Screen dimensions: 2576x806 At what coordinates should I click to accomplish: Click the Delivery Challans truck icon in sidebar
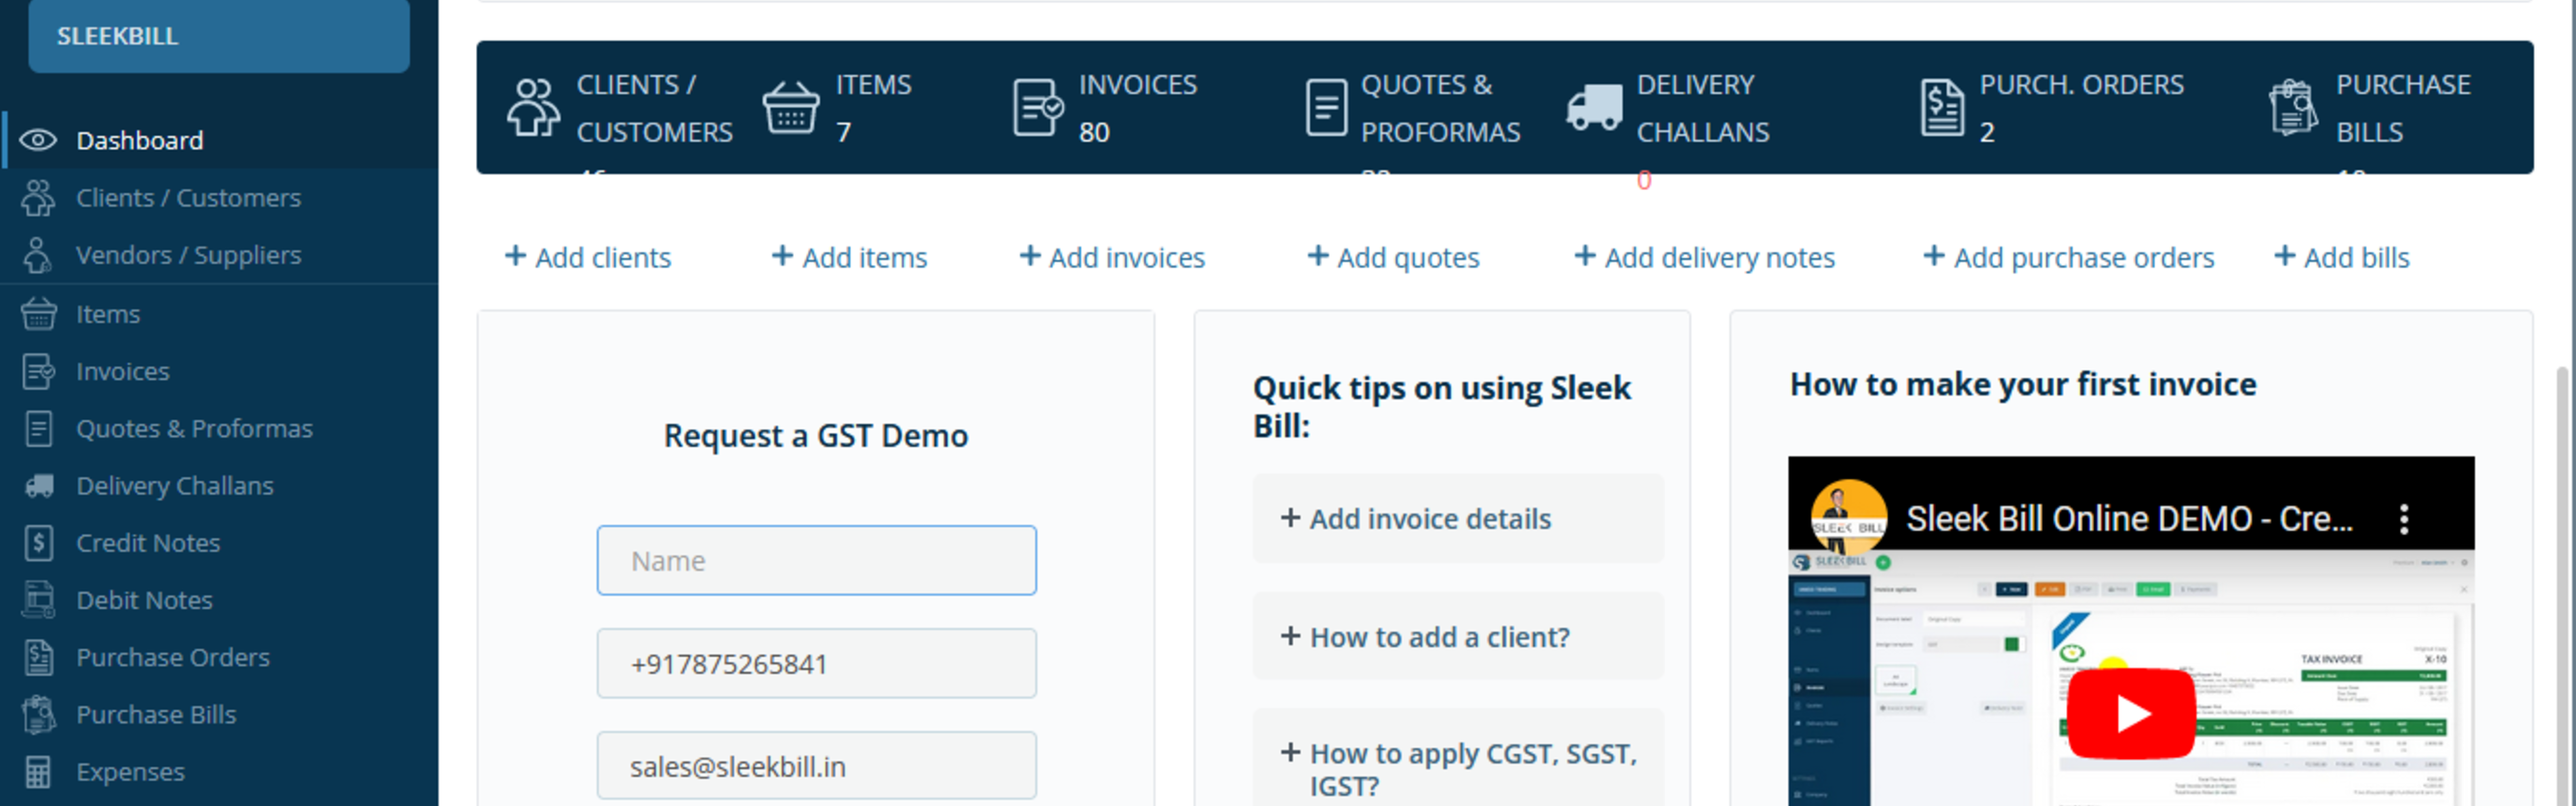[x=38, y=486]
